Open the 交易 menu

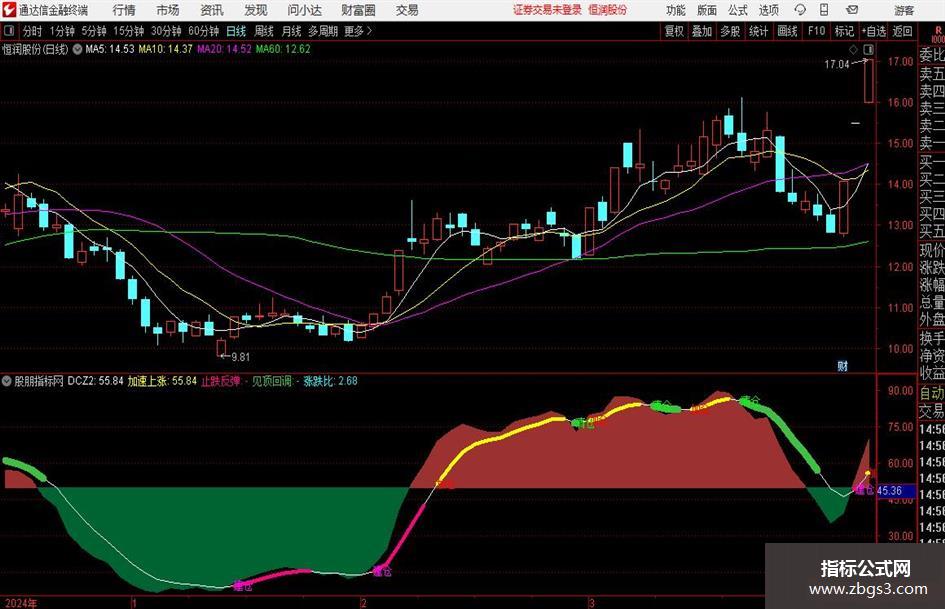(x=407, y=10)
